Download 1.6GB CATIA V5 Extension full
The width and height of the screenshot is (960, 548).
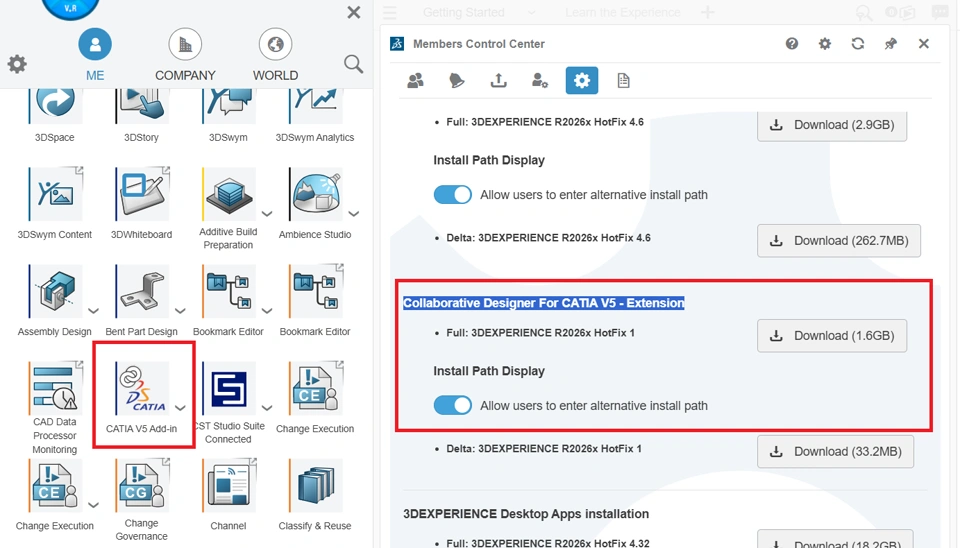832,336
